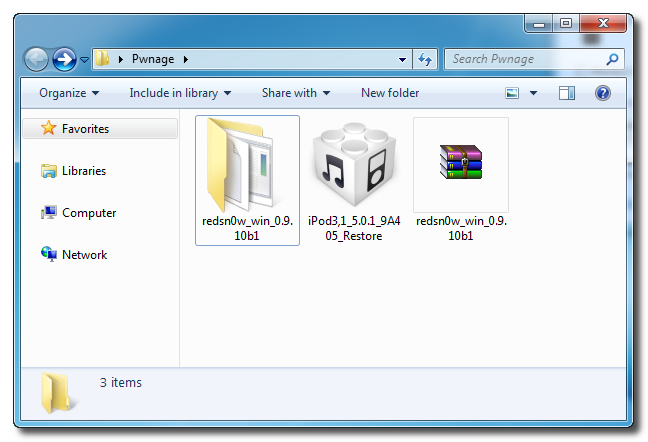
Task: Click the Libraries folder icon
Action: [x=49, y=171]
